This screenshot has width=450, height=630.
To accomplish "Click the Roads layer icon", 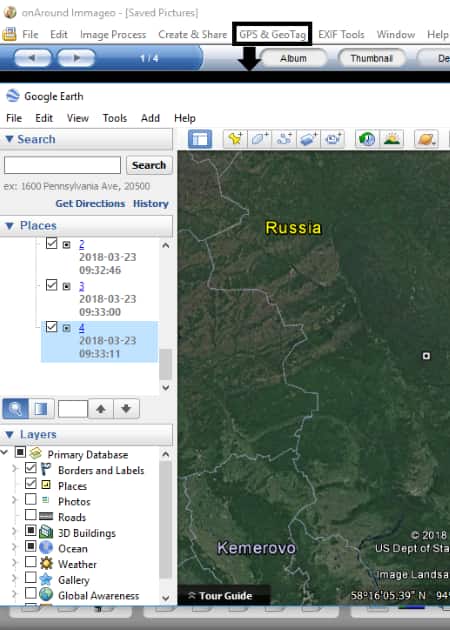I will pyautogui.click(x=46, y=516).
